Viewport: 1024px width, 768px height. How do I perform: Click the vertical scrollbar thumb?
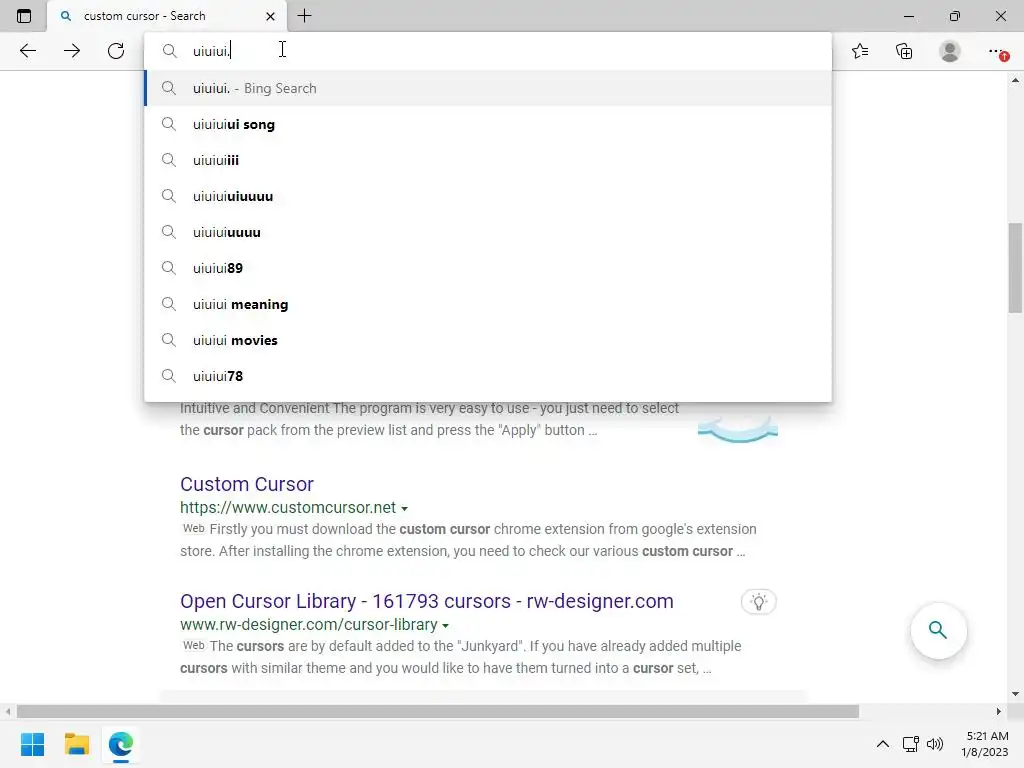point(1015,268)
